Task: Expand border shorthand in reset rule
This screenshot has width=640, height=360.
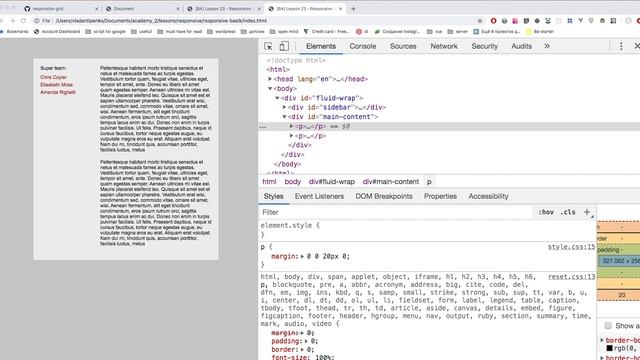Action: click(x=302, y=349)
